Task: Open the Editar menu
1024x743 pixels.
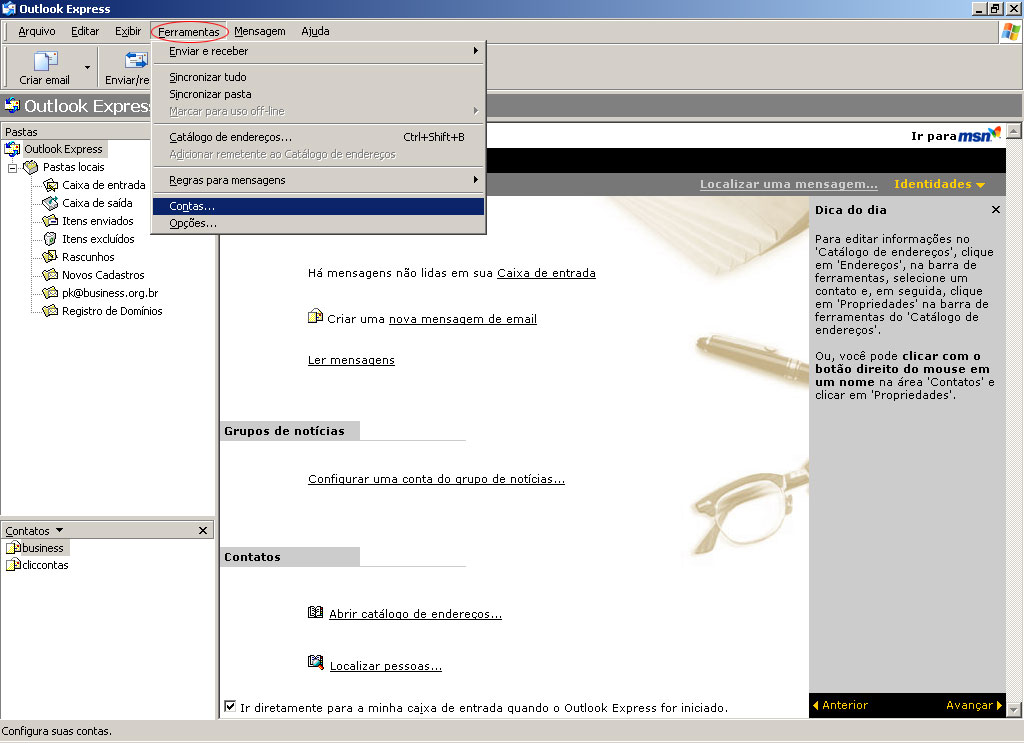Action: tap(85, 31)
